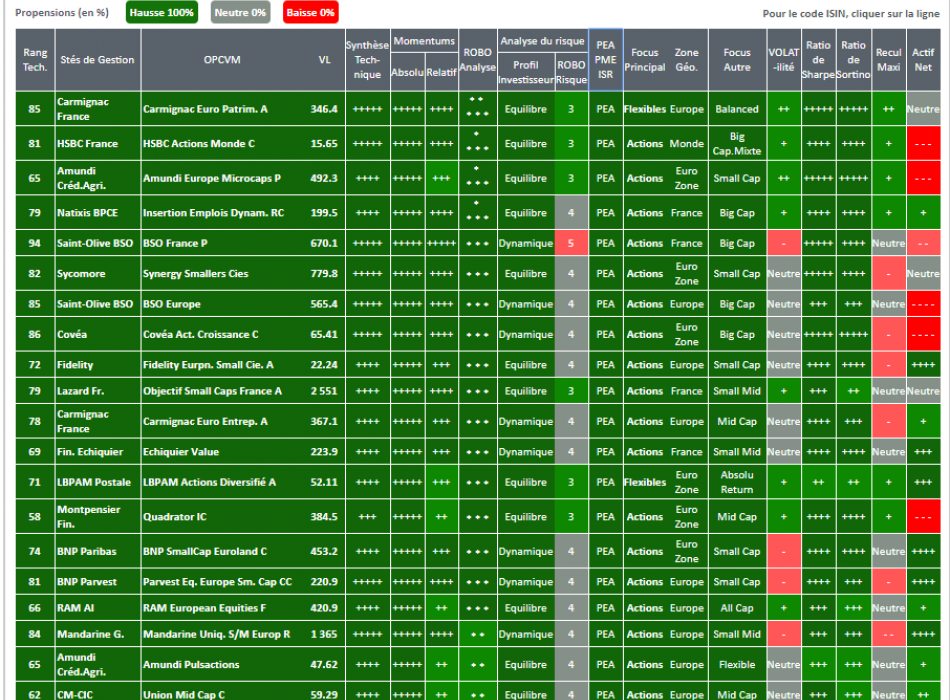
Task: Click the All Cap focus cell
Action: click(737, 608)
